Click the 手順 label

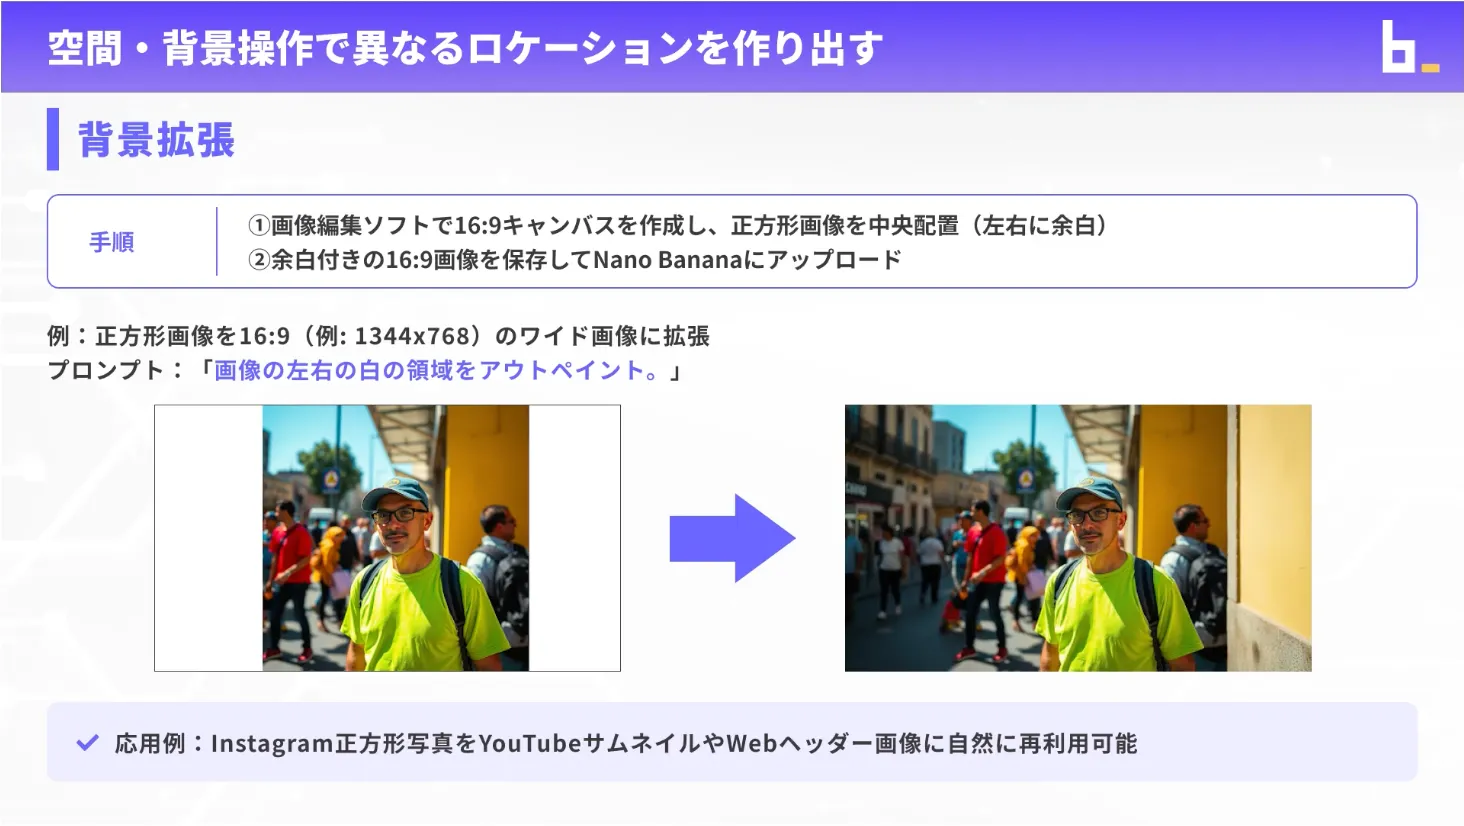click(111, 242)
